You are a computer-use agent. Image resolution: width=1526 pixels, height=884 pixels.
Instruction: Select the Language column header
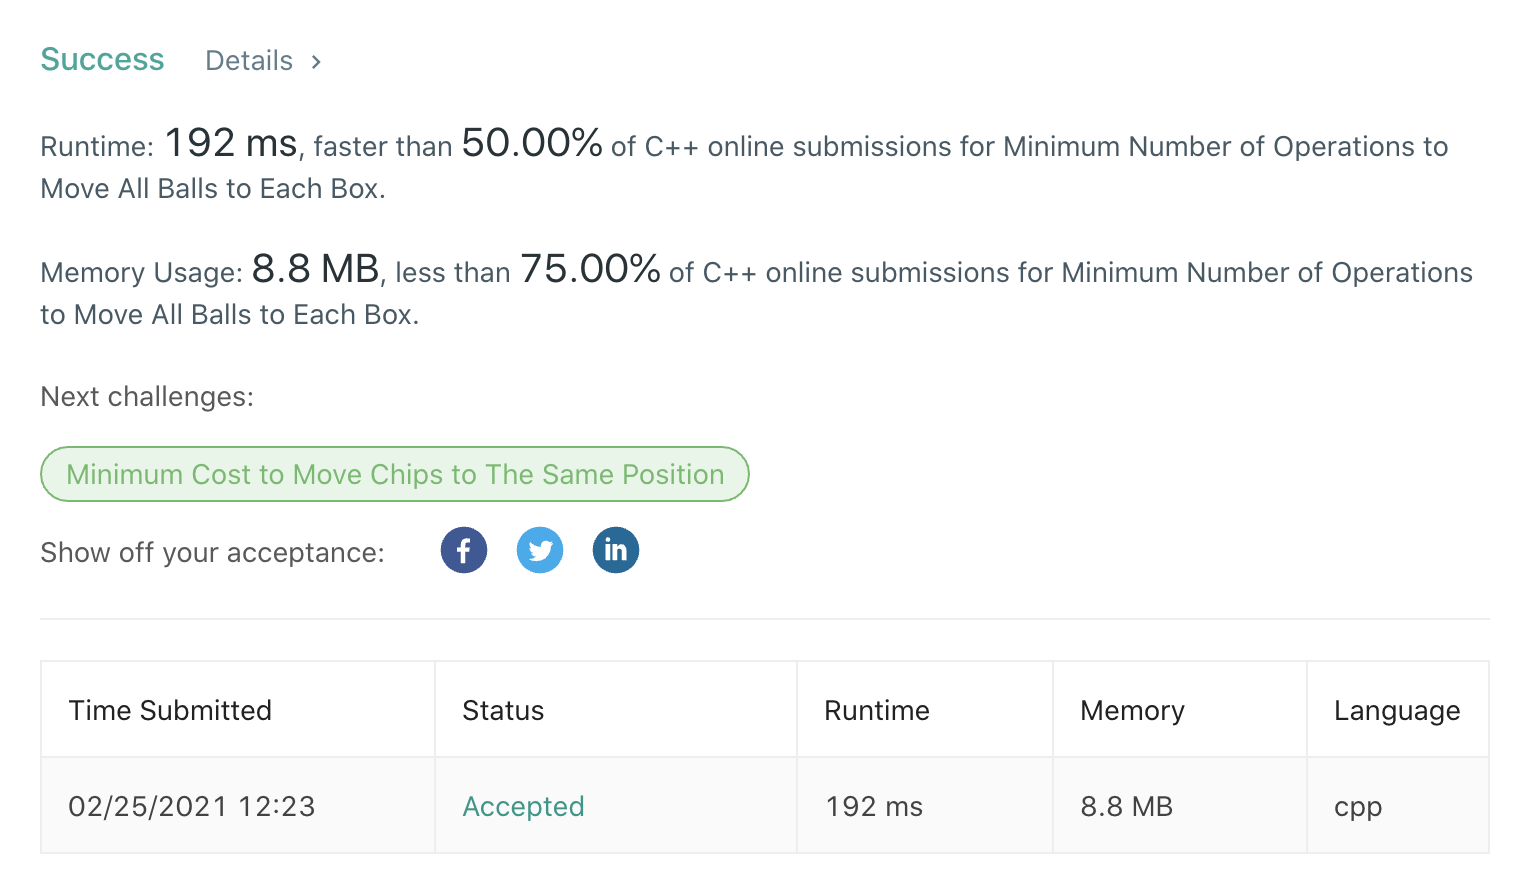click(x=1397, y=710)
